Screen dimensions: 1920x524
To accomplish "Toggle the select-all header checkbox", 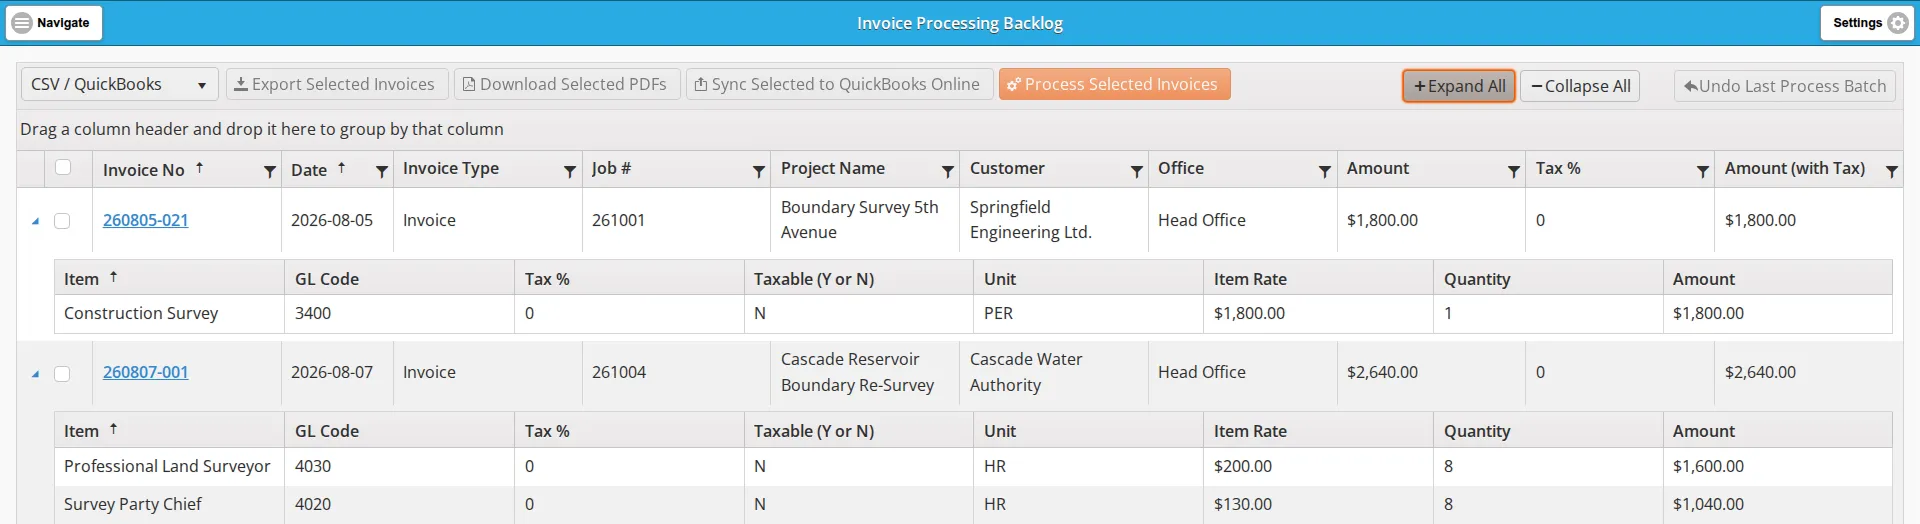I will (x=63, y=167).
